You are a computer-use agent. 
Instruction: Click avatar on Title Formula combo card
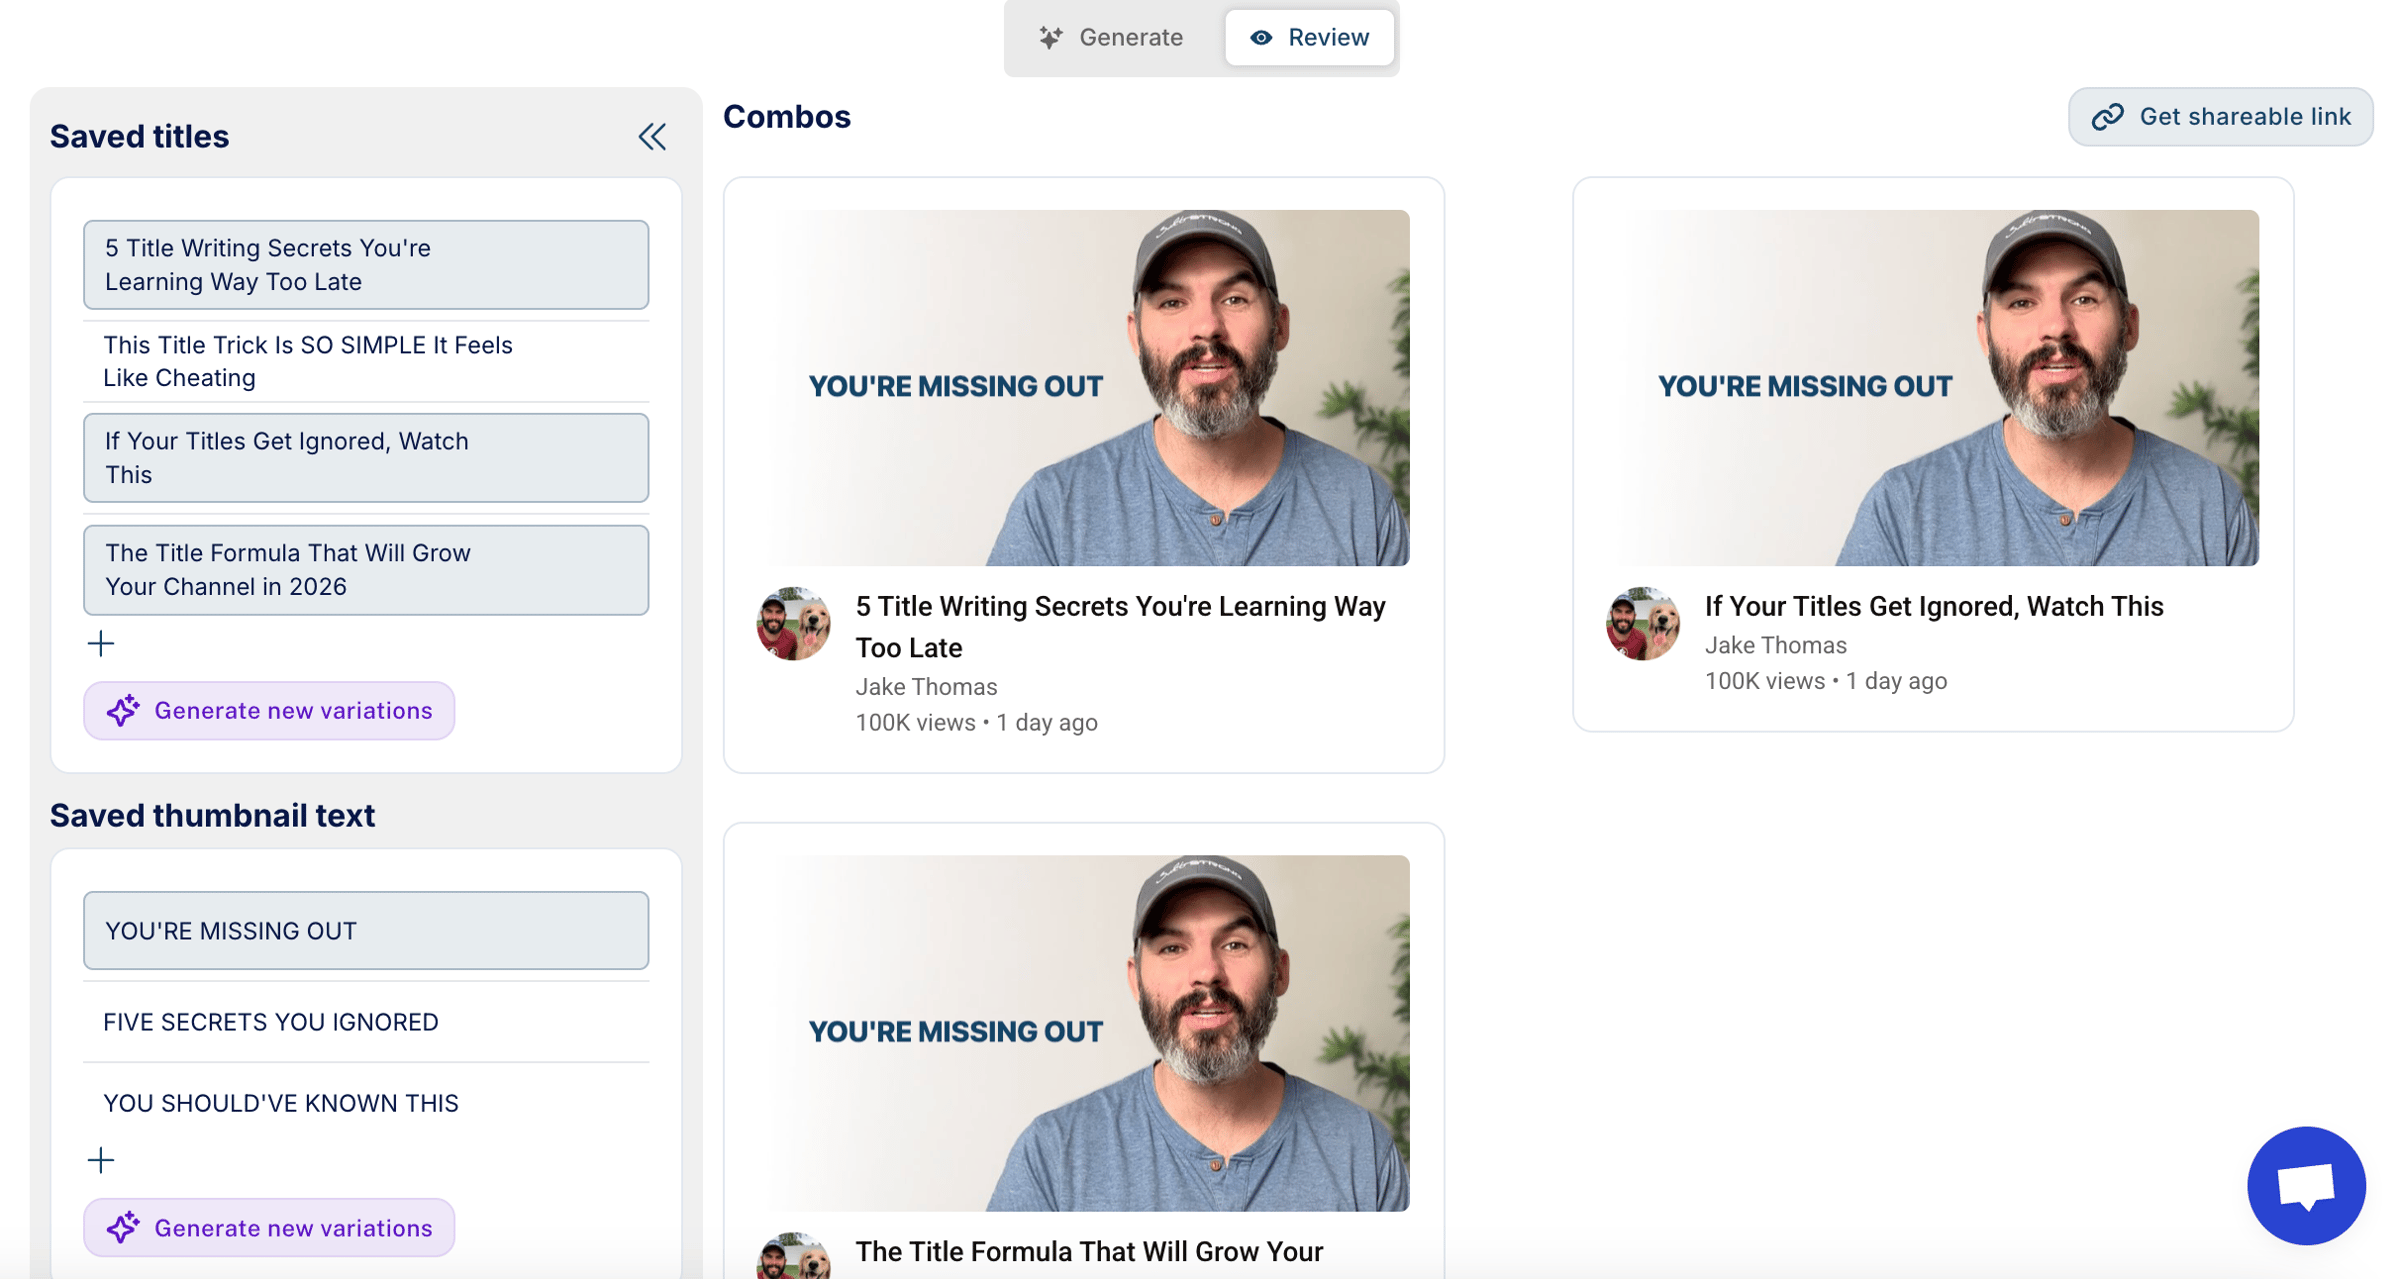click(793, 1258)
